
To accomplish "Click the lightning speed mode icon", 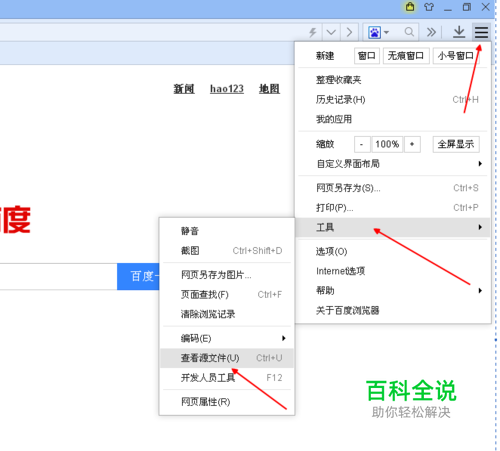I will point(312,32).
